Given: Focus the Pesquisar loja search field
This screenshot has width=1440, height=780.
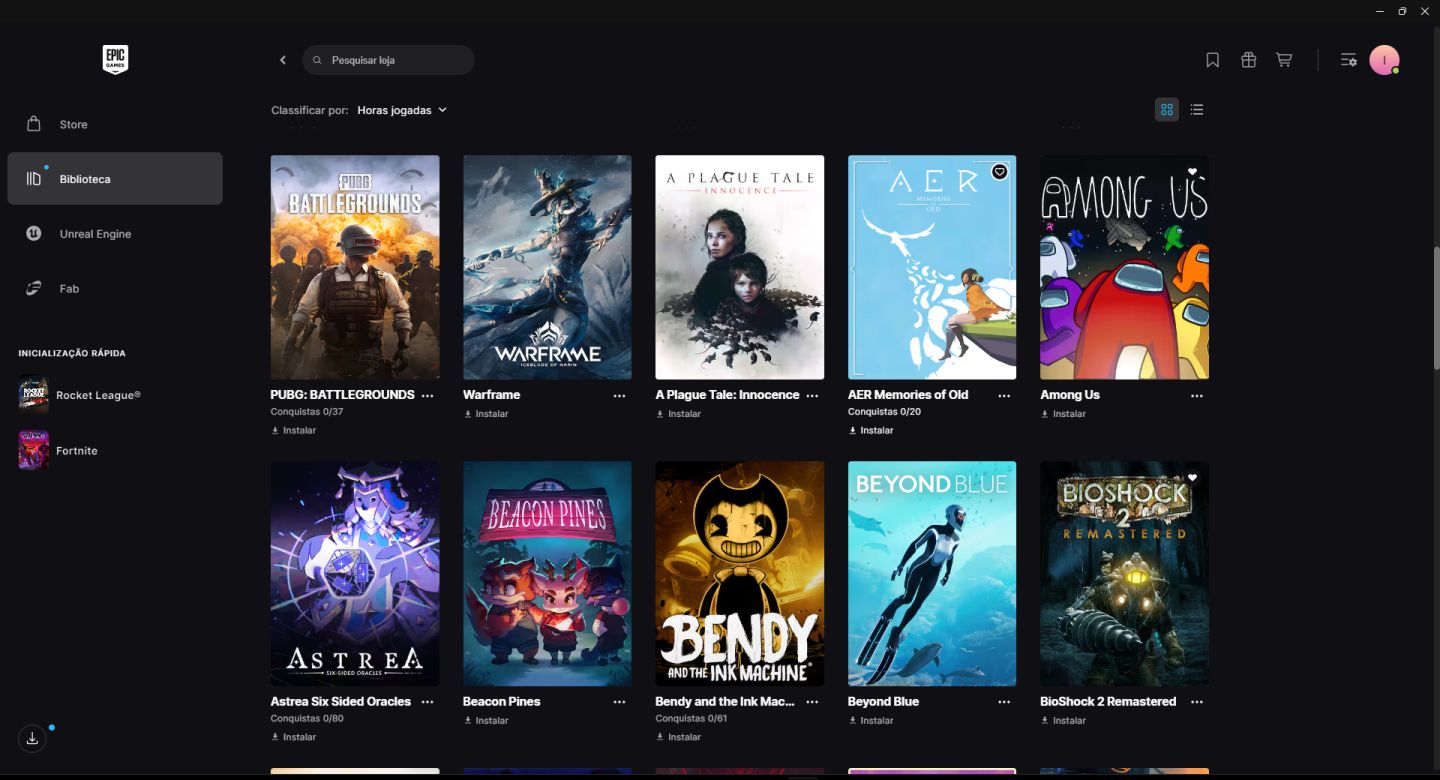Looking at the screenshot, I should (x=388, y=60).
